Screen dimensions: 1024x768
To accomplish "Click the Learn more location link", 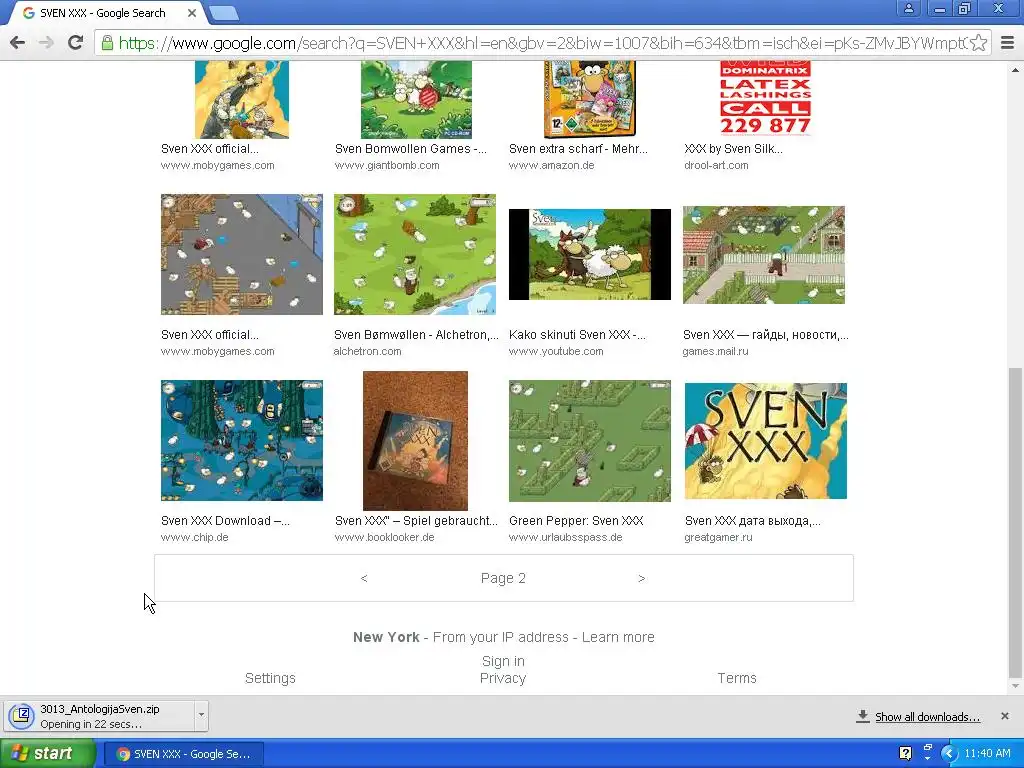I will tap(618, 637).
